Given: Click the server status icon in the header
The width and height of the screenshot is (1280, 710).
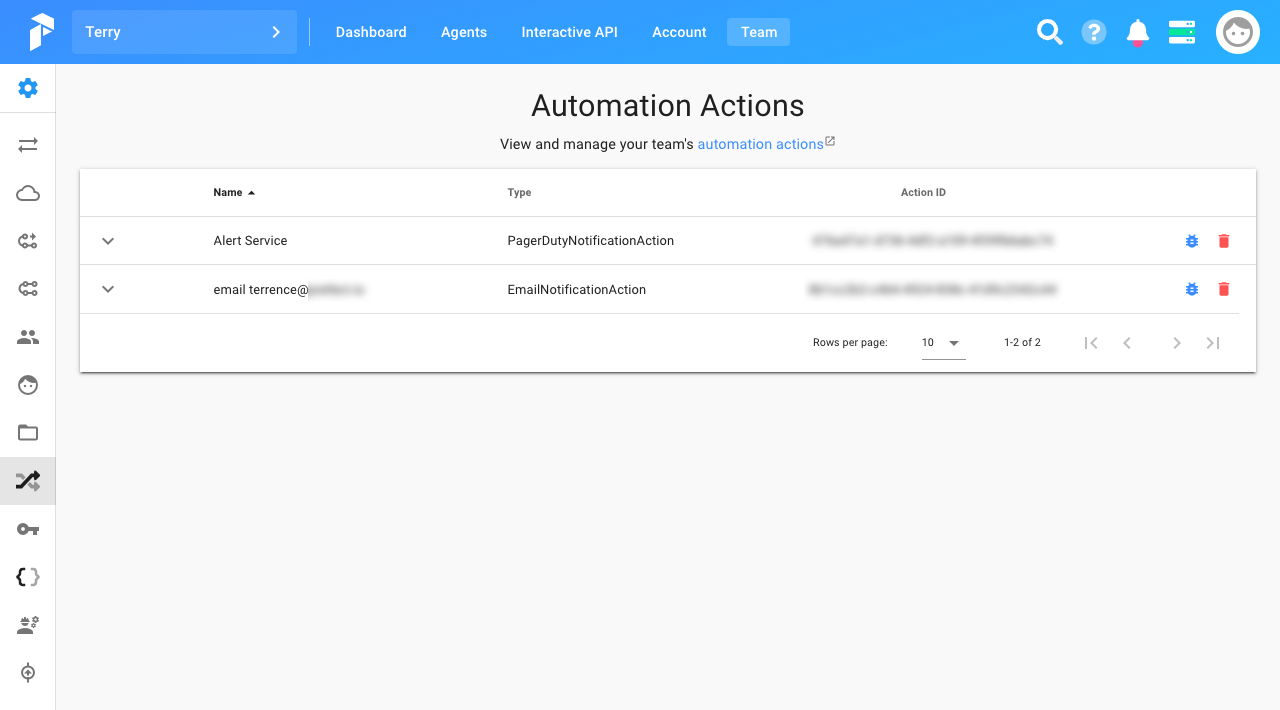Looking at the screenshot, I should 1182,32.
